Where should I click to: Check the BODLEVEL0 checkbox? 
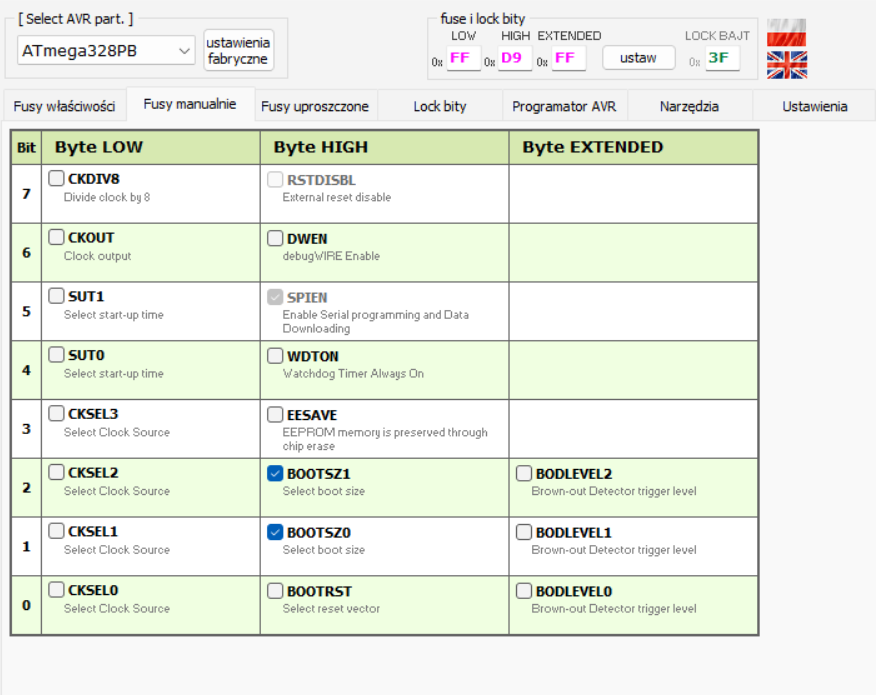(523, 591)
